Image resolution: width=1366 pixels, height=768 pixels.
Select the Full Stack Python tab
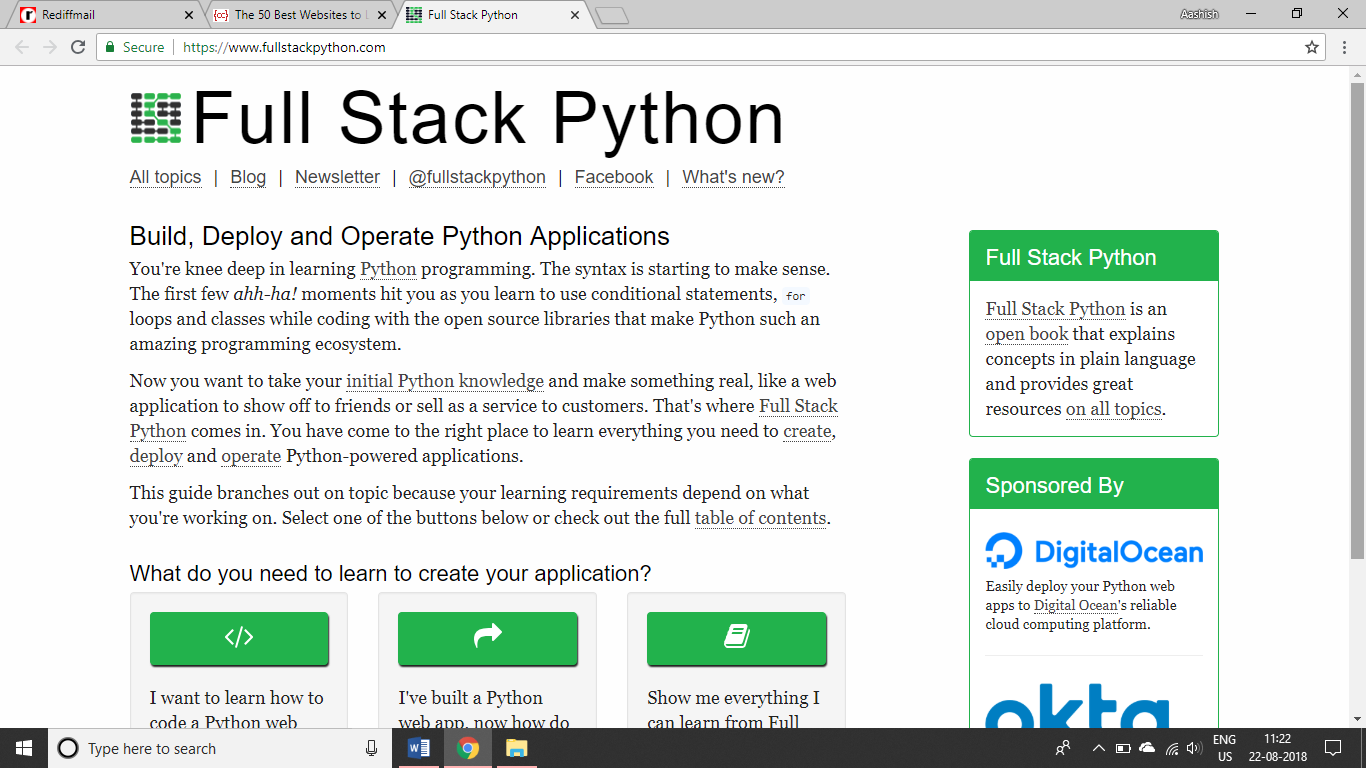pyautogui.click(x=491, y=15)
